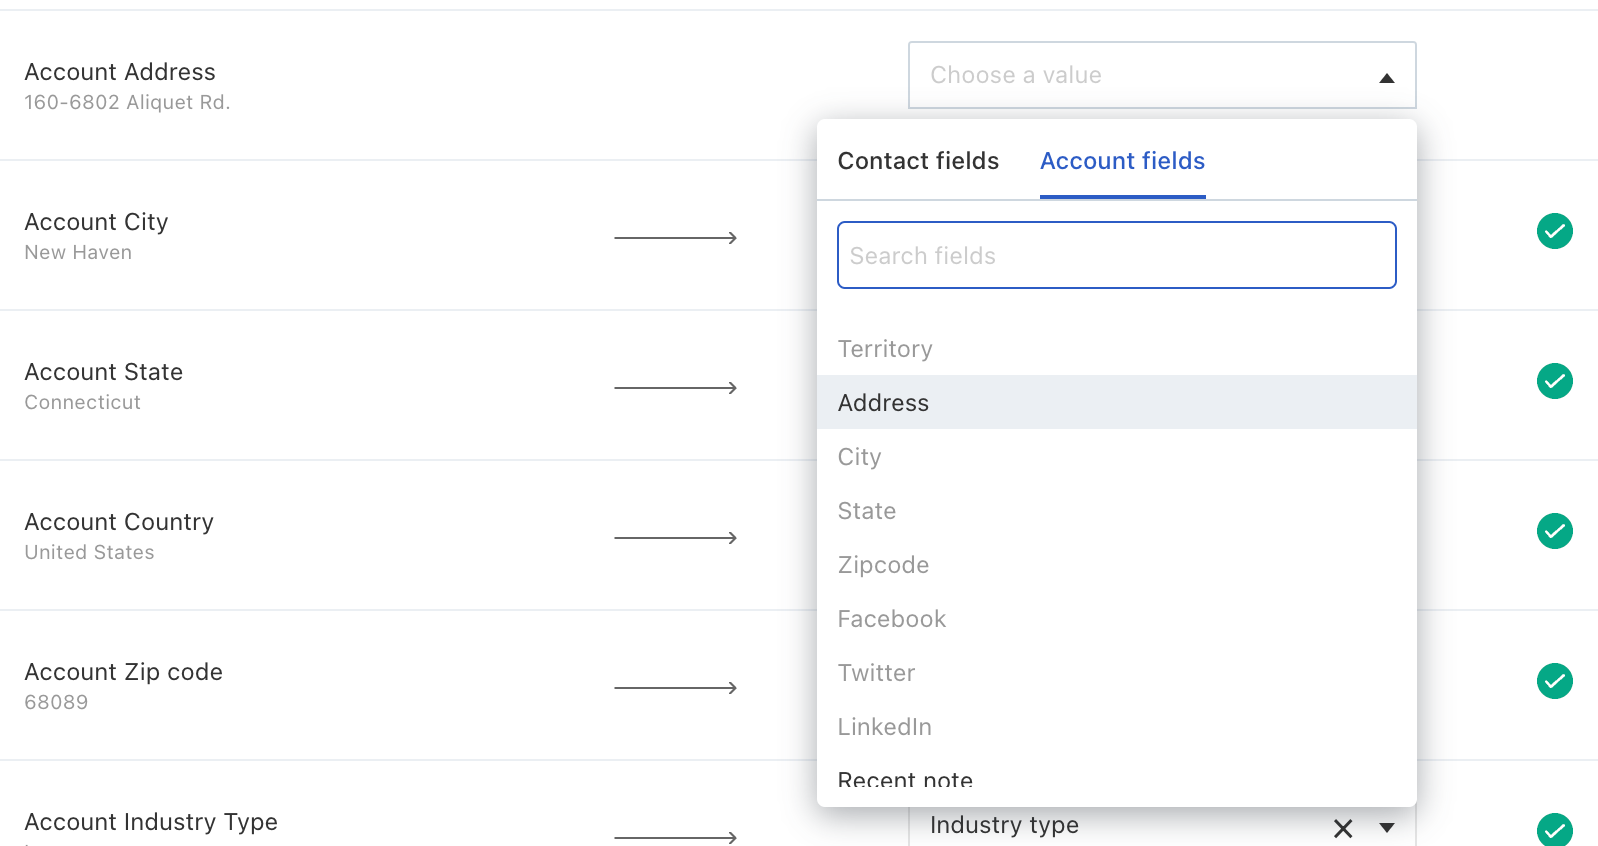Image resolution: width=1598 pixels, height=846 pixels.
Task: Pick the Twitter field option
Action: point(877,673)
